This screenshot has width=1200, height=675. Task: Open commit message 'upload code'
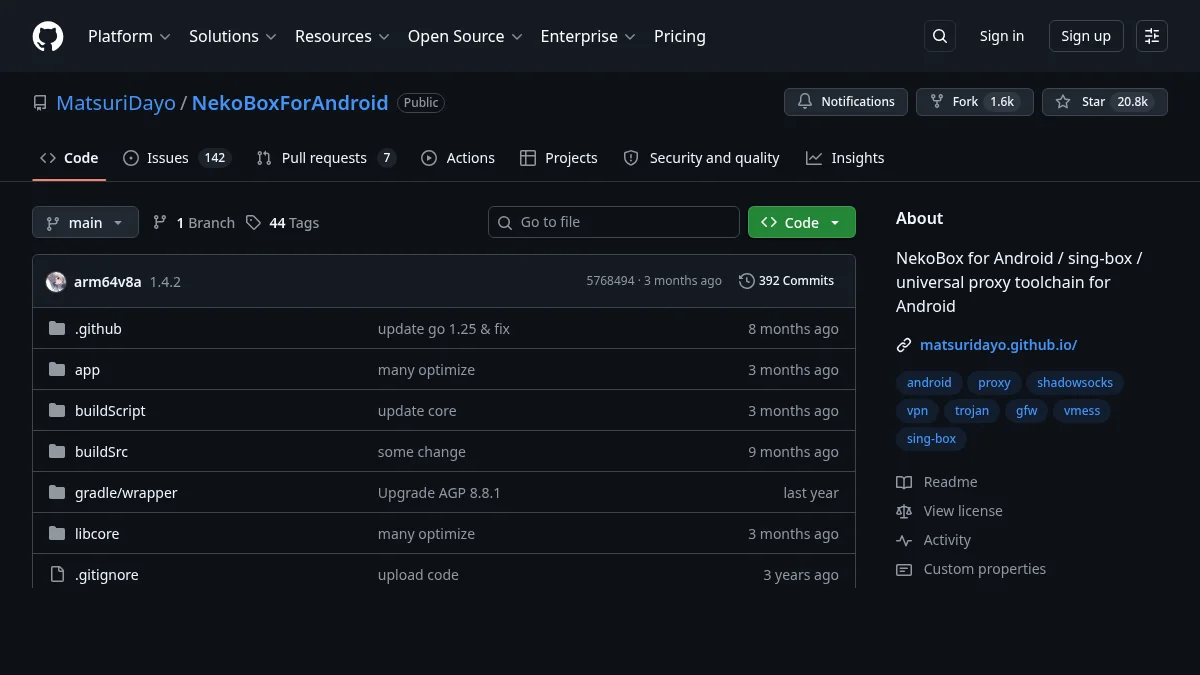pyautogui.click(x=418, y=575)
